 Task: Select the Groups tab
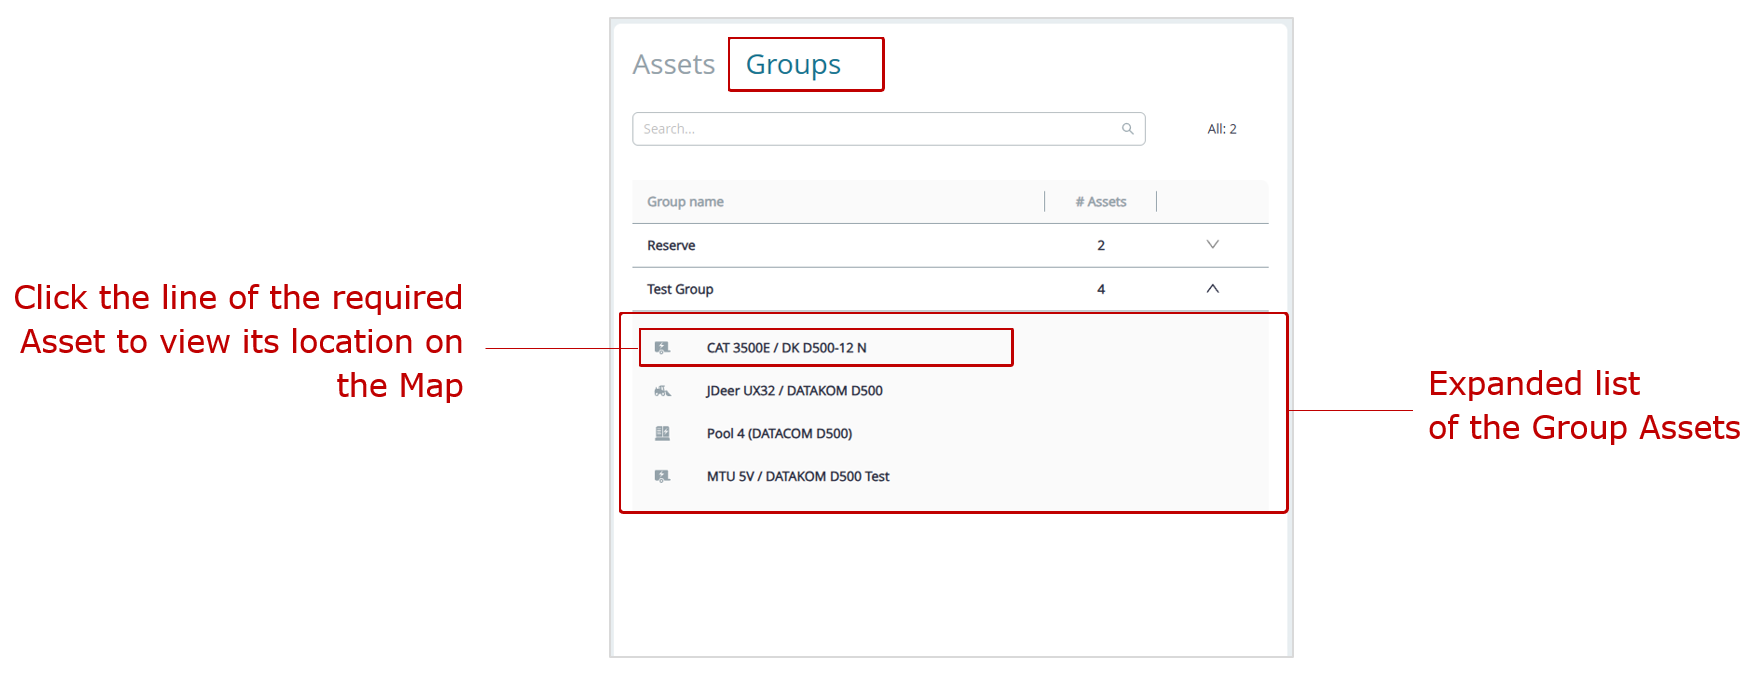[793, 65]
